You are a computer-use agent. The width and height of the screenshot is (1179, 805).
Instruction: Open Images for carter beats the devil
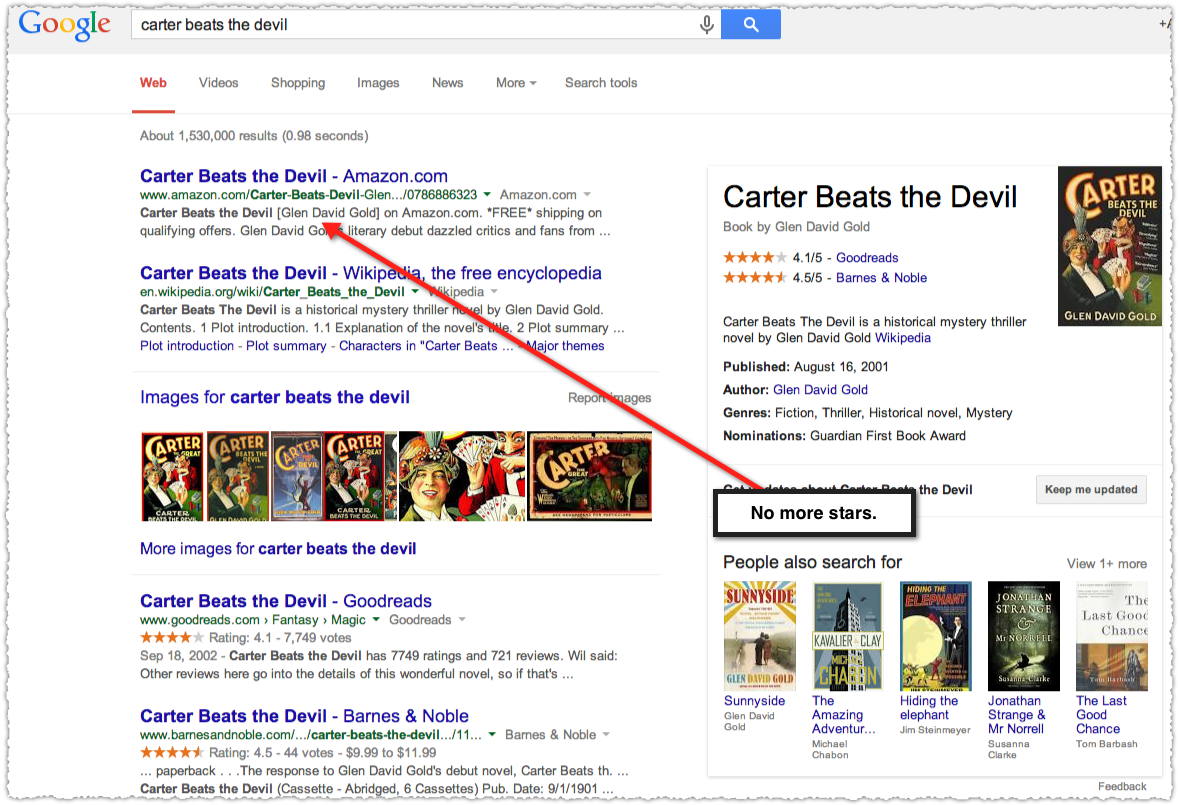pos(275,397)
